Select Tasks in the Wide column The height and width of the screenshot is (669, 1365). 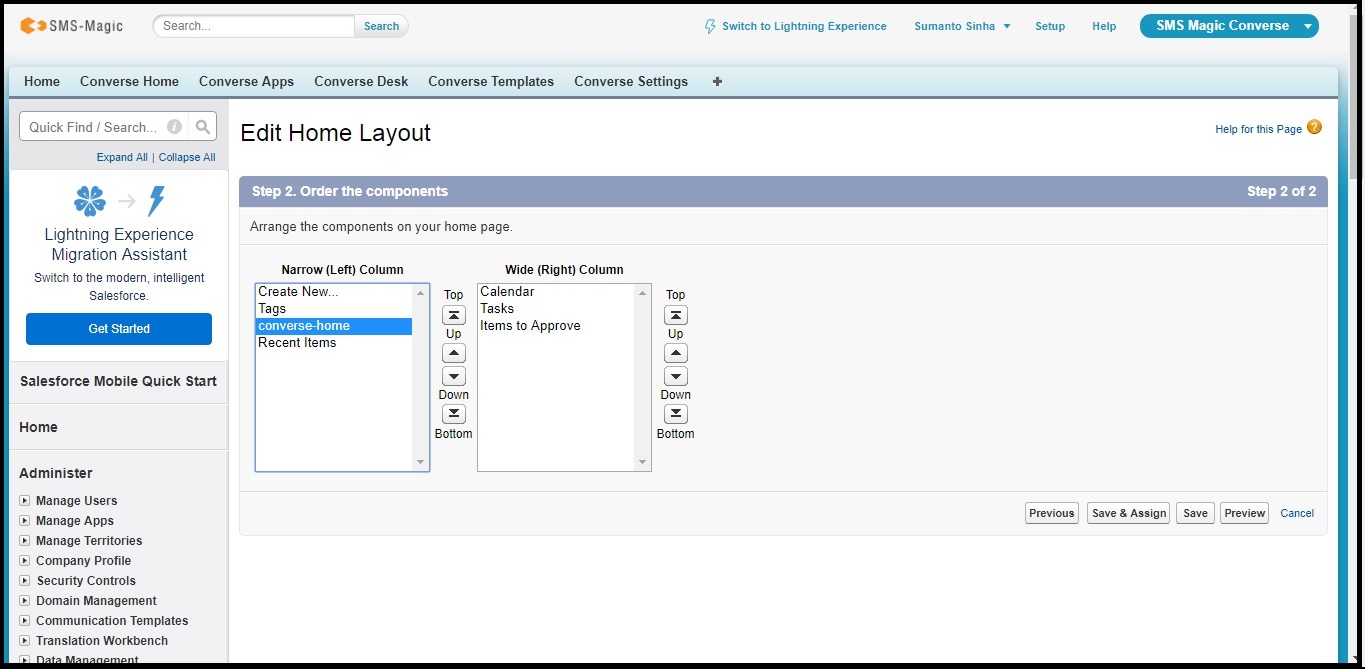pyautogui.click(x=556, y=309)
